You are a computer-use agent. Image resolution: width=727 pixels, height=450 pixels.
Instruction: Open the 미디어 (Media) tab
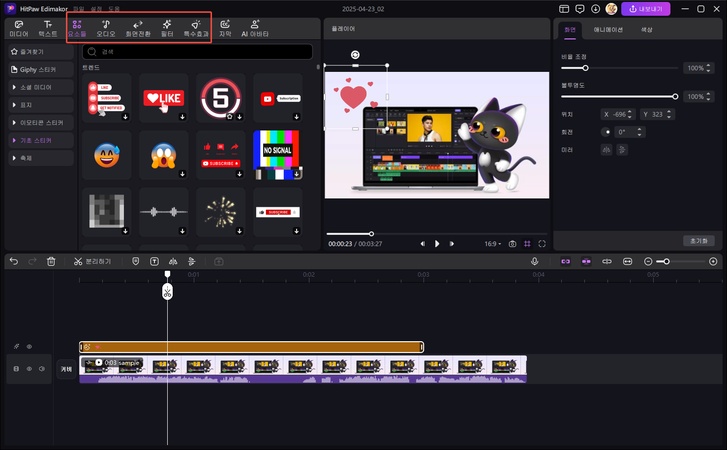(x=19, y=28)
